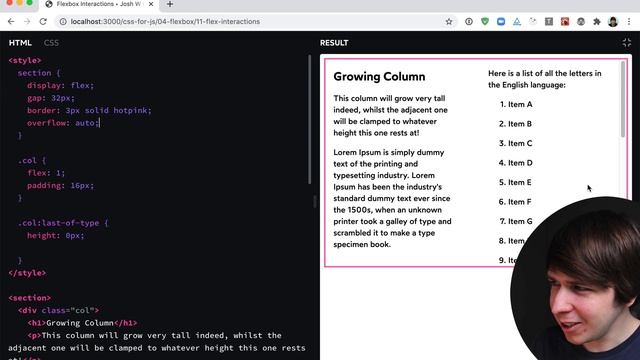Viewport: 640px width, 360px height.
Task: Click the "flex: 1;" code line
Action: click(x=46, y=173)
